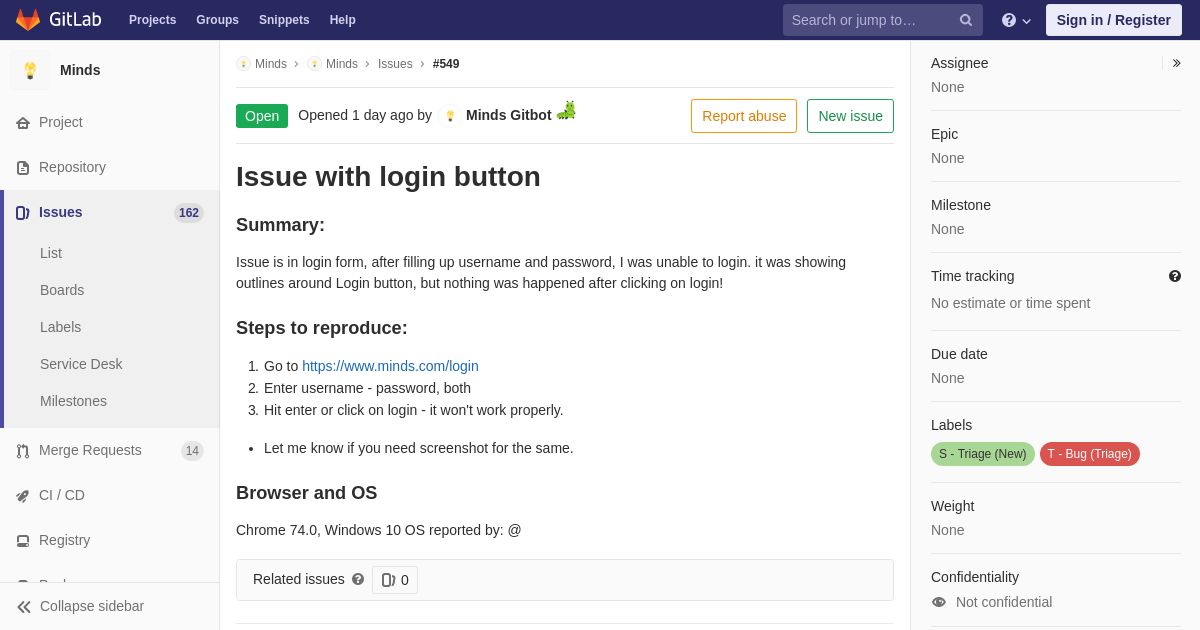Click the T - Bug (Triage) label
This screenshot has width=1200, height=630.
pos(1090,454)
